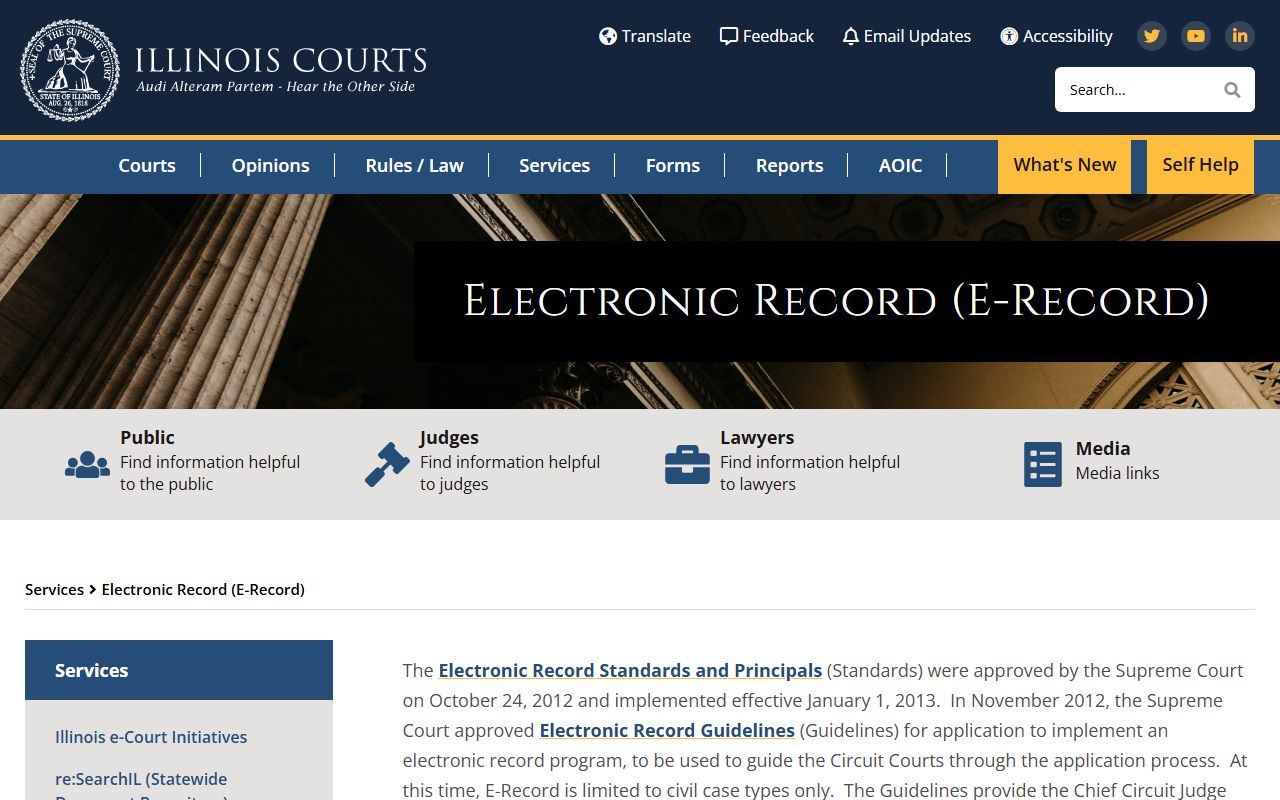Click the bell icon for Email Updates
Screen dimensions: 1280x800
[x=851, y=37]
